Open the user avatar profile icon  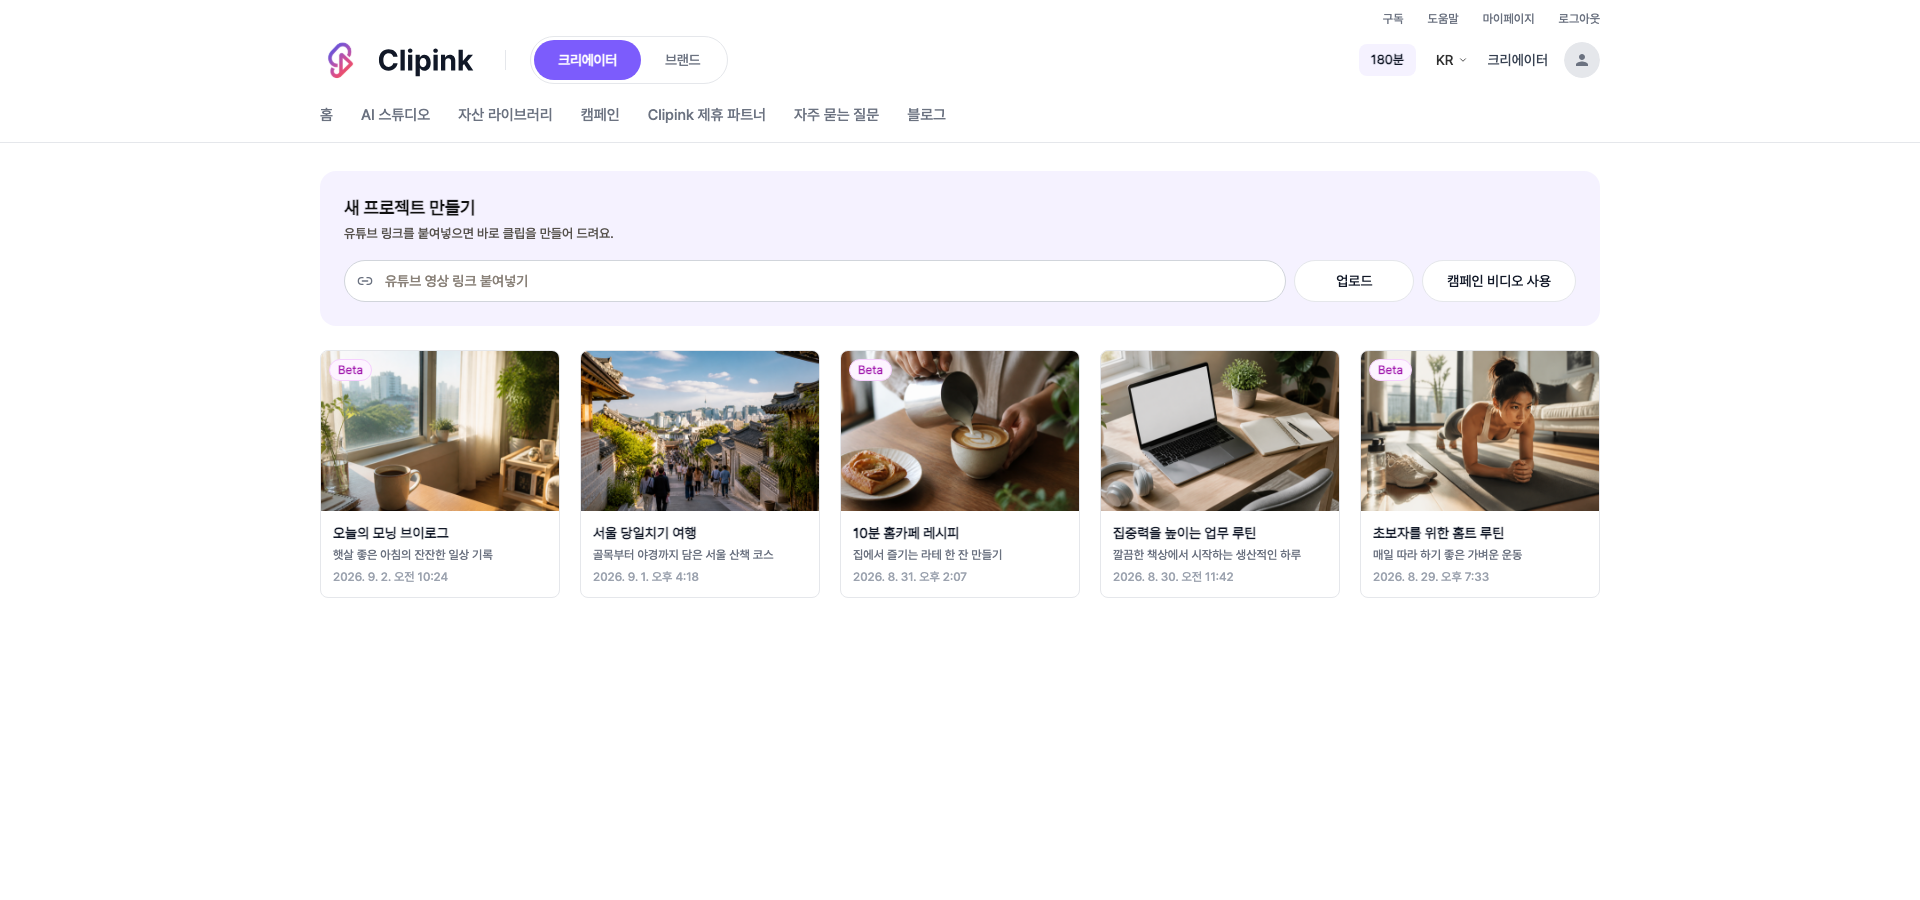(1581, 60)
